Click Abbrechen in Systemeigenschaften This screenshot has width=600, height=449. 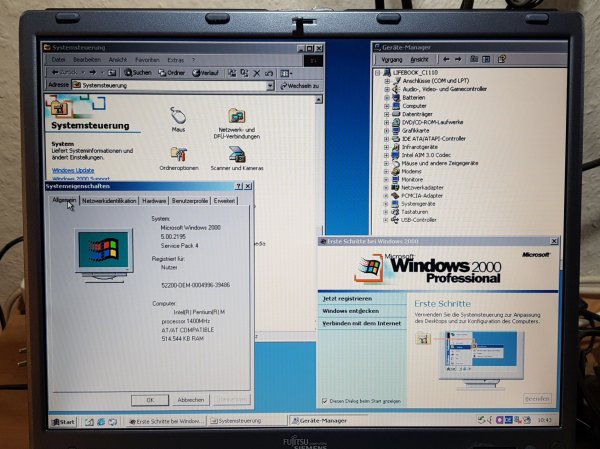191,400
